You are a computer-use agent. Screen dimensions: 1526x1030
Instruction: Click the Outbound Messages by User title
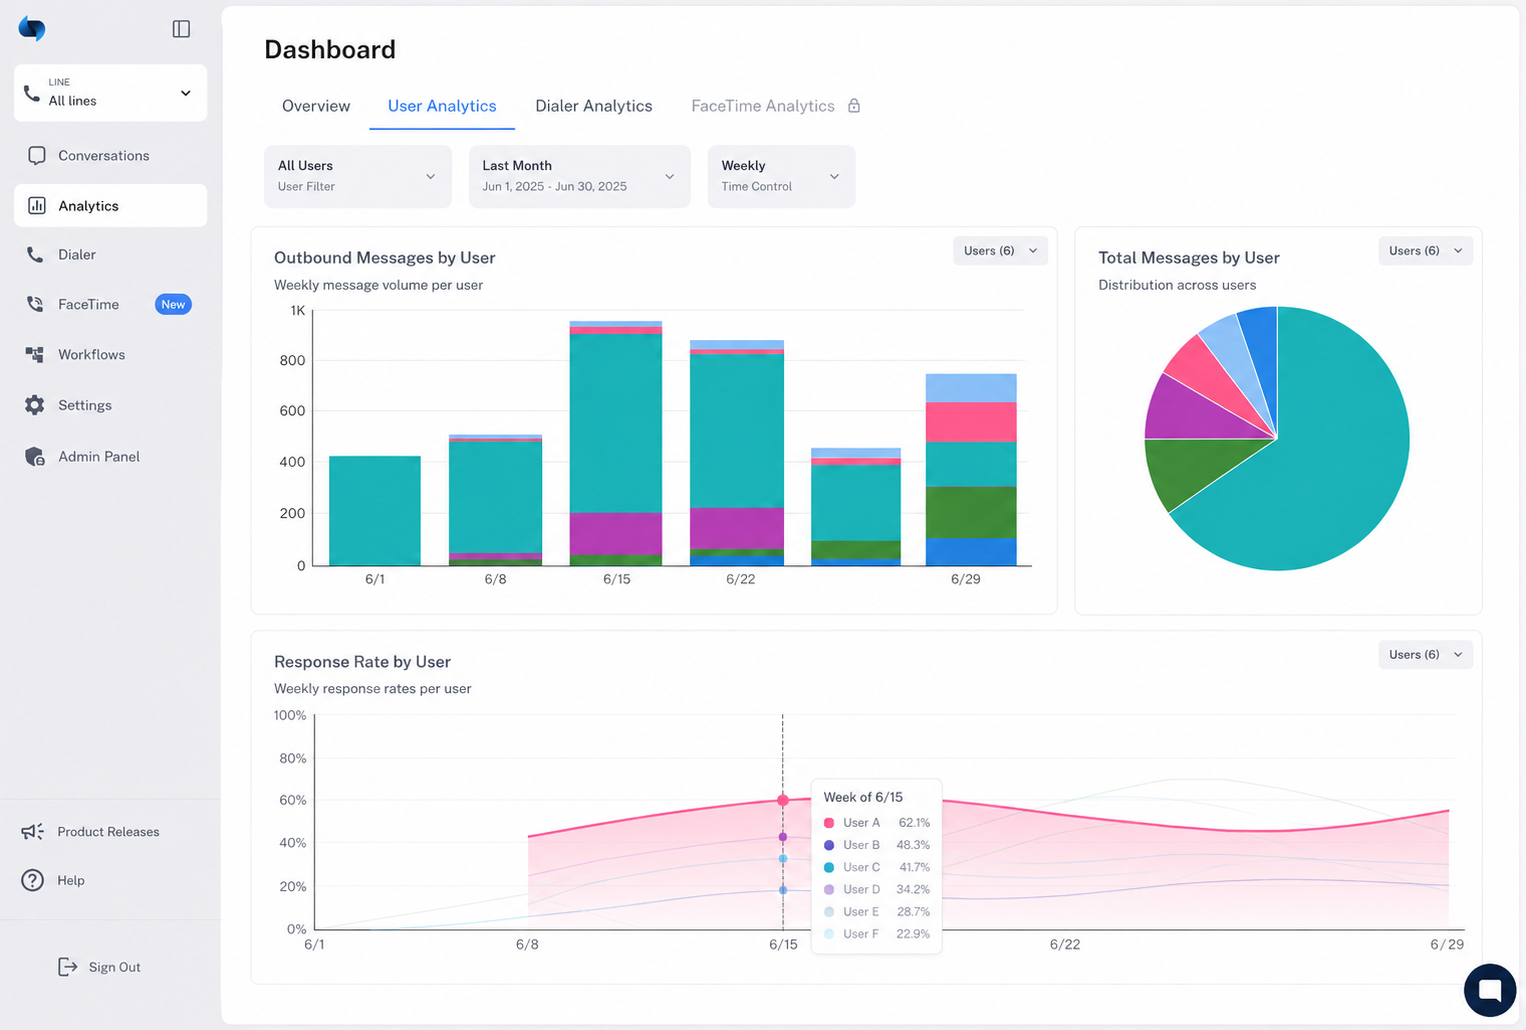pyautogui.click(x=385, y=258)
